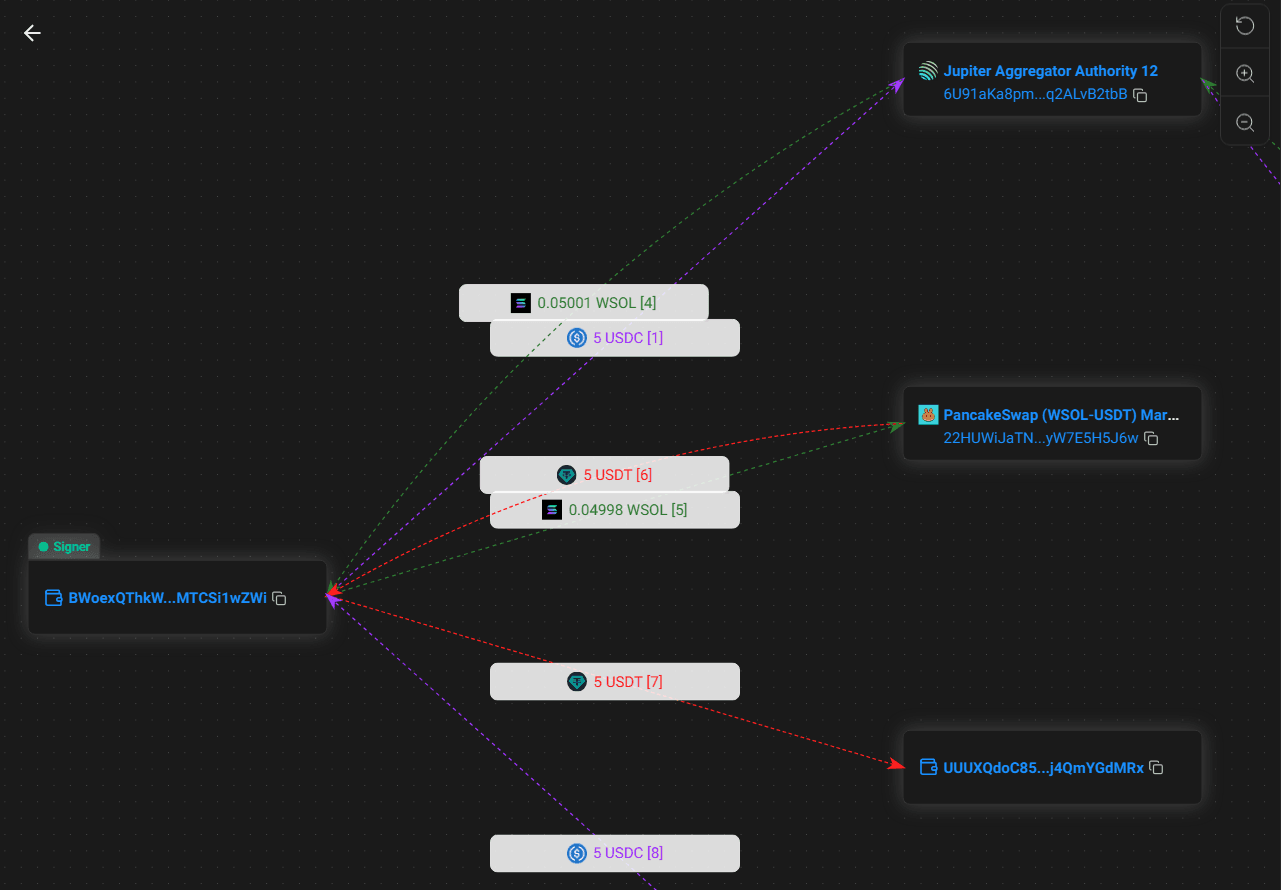Open the UUUXQdoC85...j4QmYGdMRx wallet link
Screen dimensions: 1281x890
1043,768
